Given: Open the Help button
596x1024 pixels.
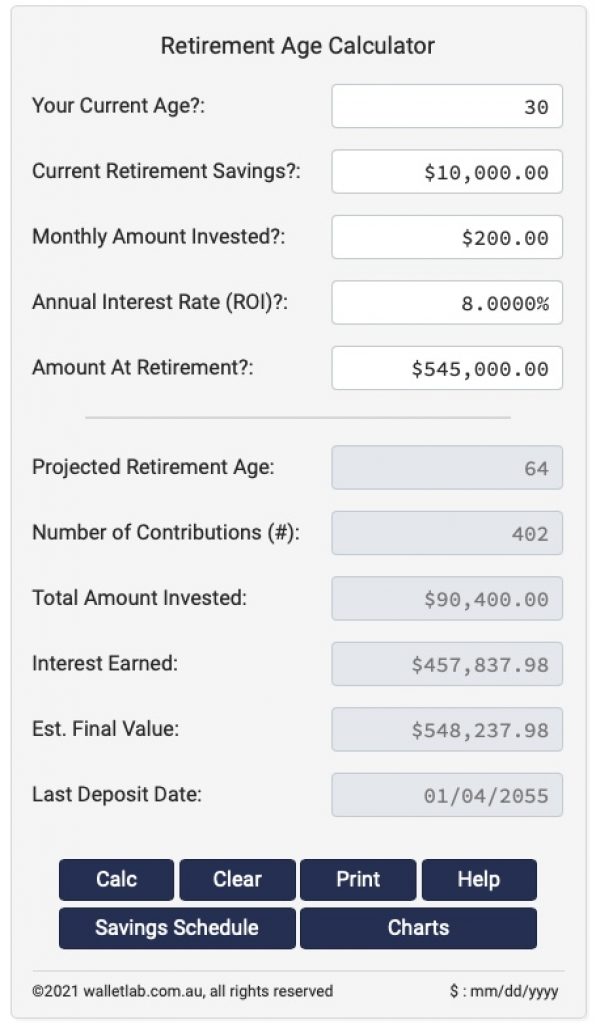Looking at the screenshot, I should point(479,879).
